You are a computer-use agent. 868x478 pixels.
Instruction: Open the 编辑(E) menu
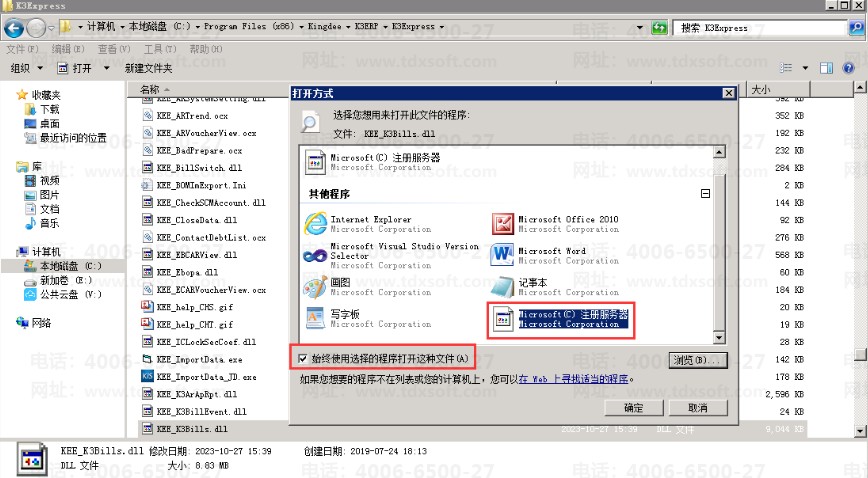tap(68, 49)
